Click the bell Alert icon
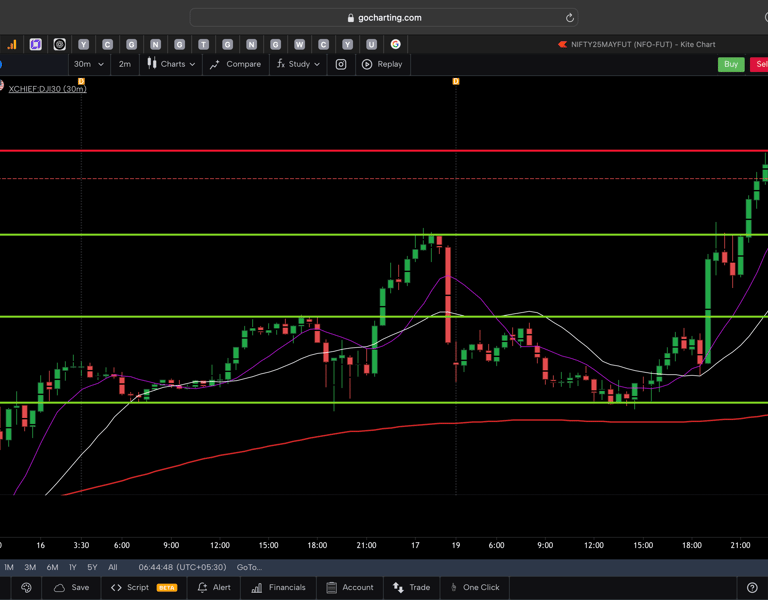 pos(202,588)
